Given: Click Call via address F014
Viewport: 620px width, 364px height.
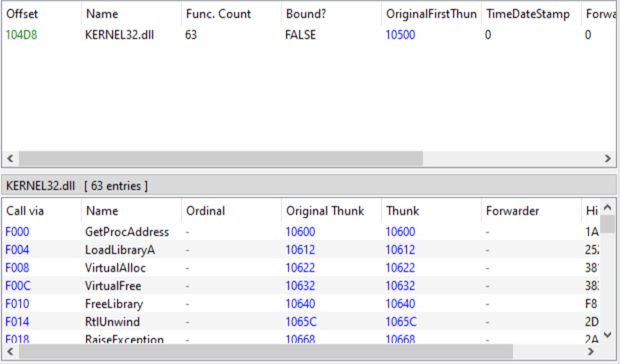Looking at the screenshot, I should [x=17, y=322].
